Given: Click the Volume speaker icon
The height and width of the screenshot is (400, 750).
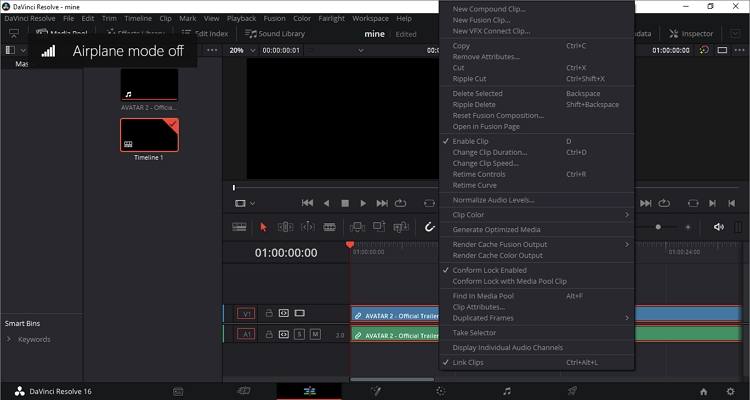Looking at the screenshot, I should coord(718,227).
